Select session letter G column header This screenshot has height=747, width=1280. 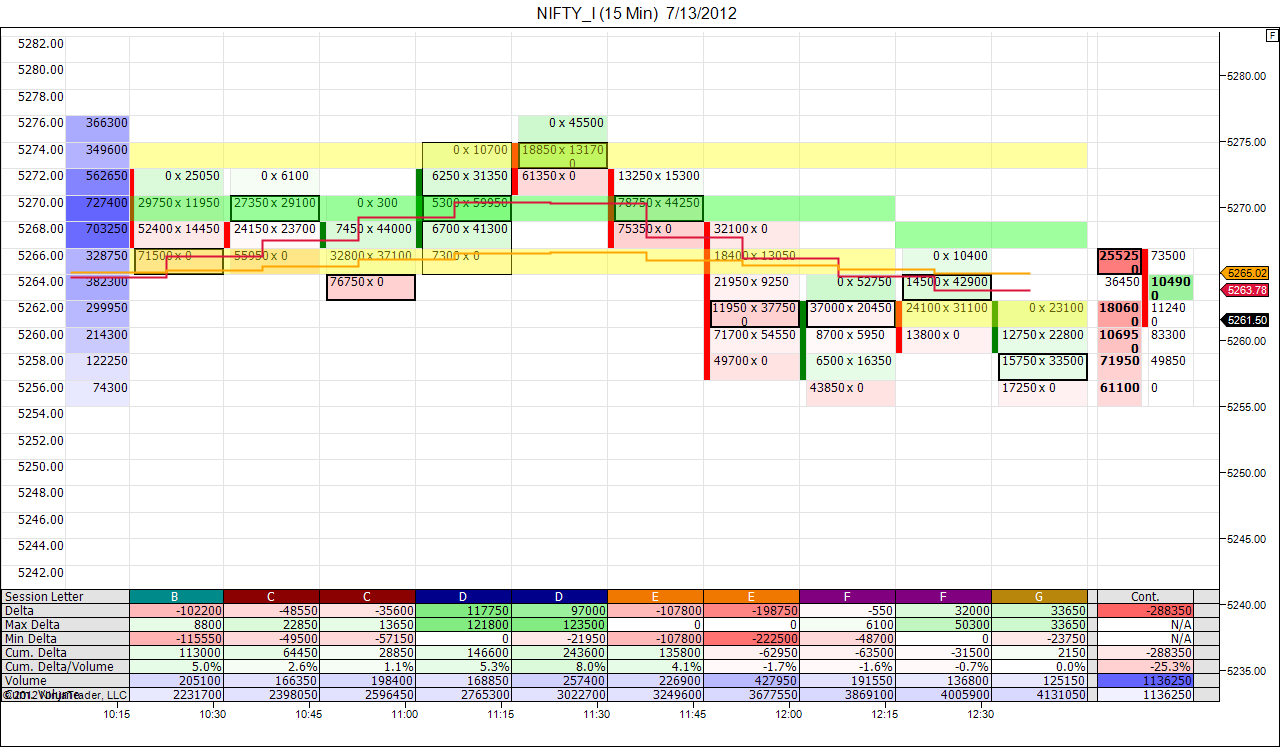point(1039,597)
